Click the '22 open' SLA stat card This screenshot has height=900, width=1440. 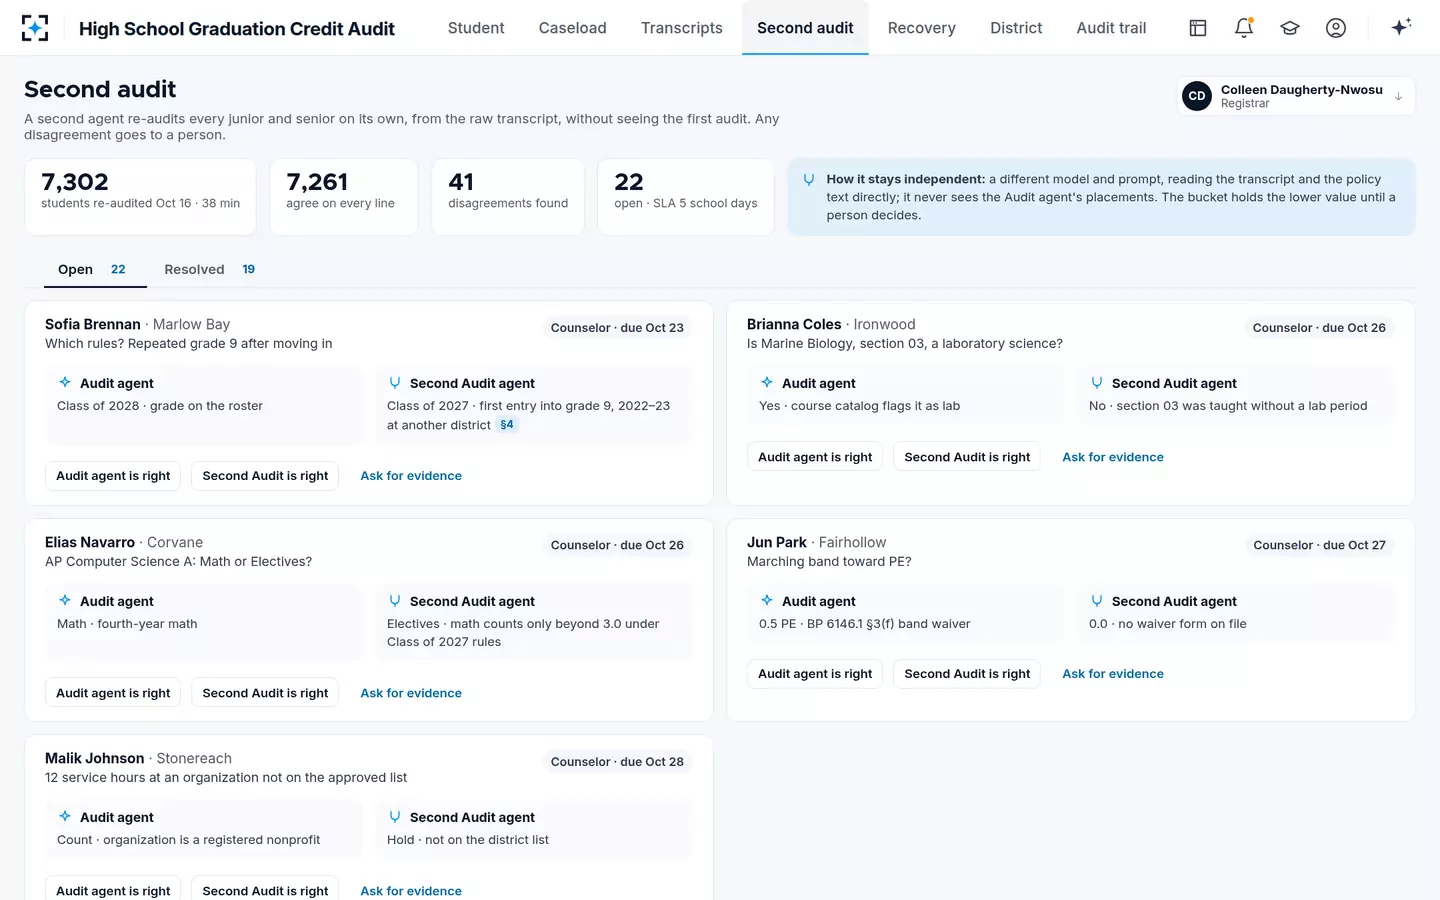click(686, 197)
